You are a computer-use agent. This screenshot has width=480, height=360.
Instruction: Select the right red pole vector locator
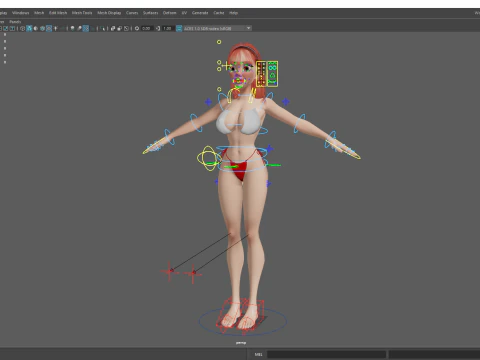tap(193, 274)
